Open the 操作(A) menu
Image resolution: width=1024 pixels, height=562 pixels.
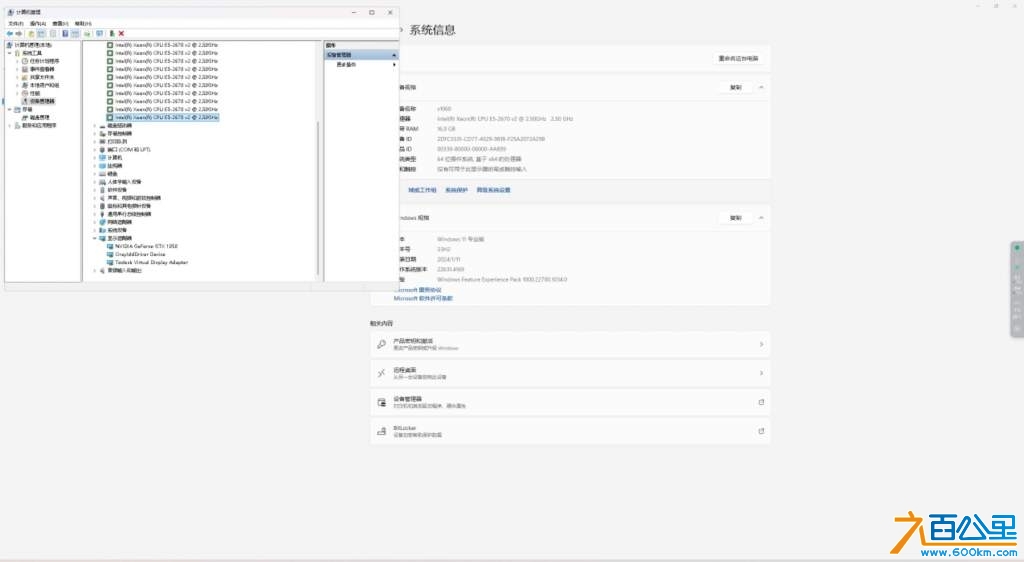(x=37, y=23)
